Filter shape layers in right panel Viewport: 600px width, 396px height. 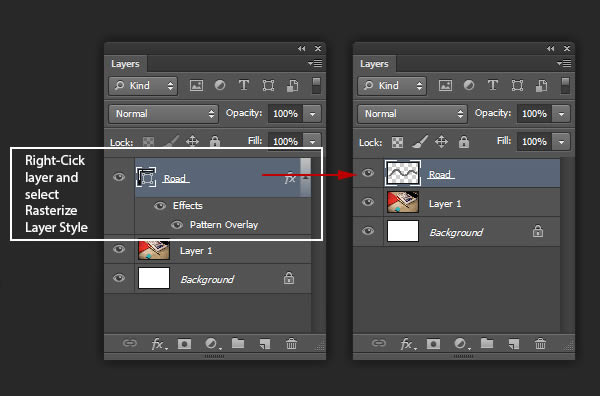point(517,85)
